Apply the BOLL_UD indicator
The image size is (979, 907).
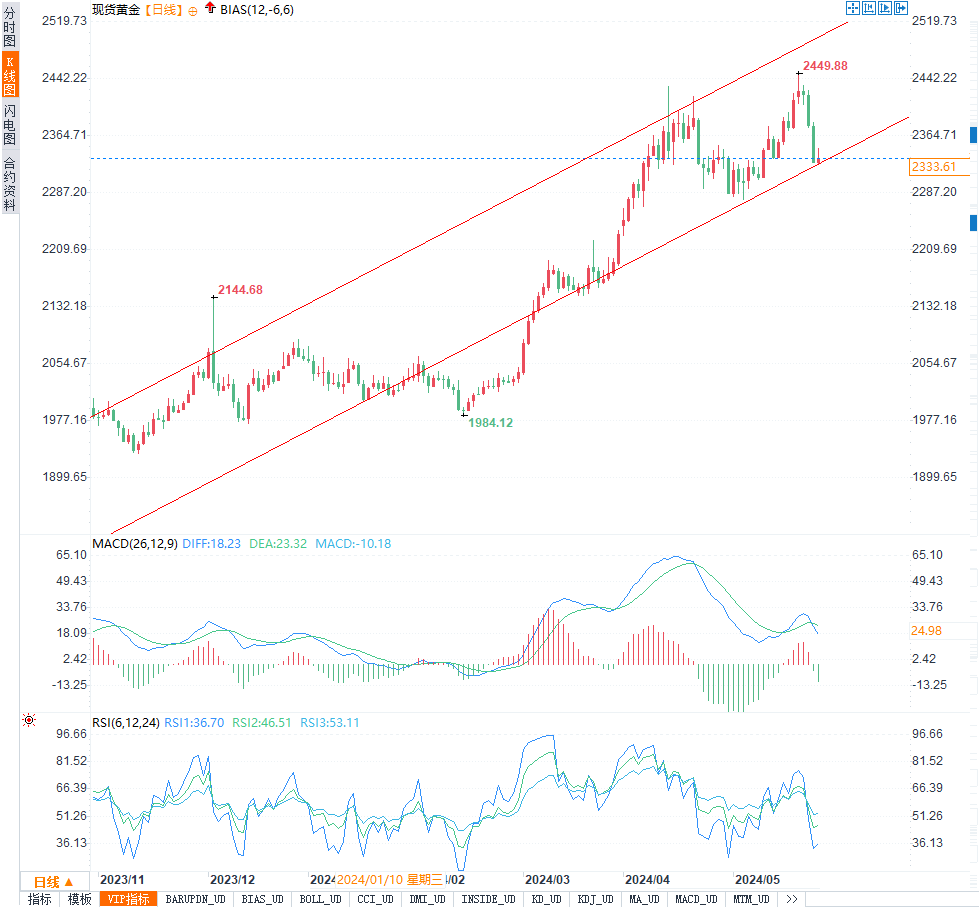(321, 899)
